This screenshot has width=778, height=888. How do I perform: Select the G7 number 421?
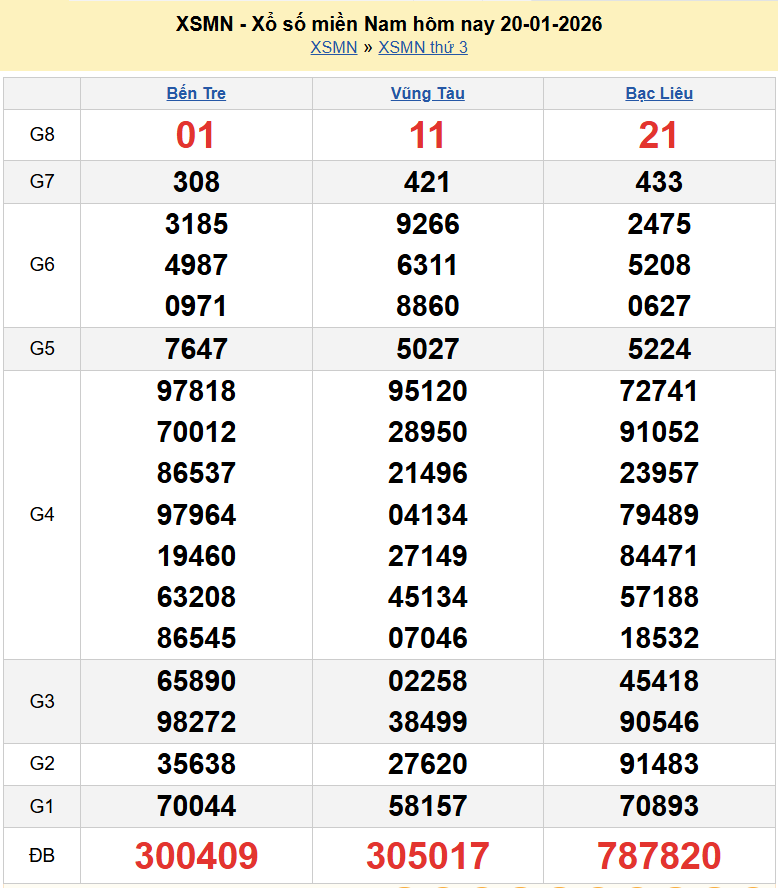point(427,182)
